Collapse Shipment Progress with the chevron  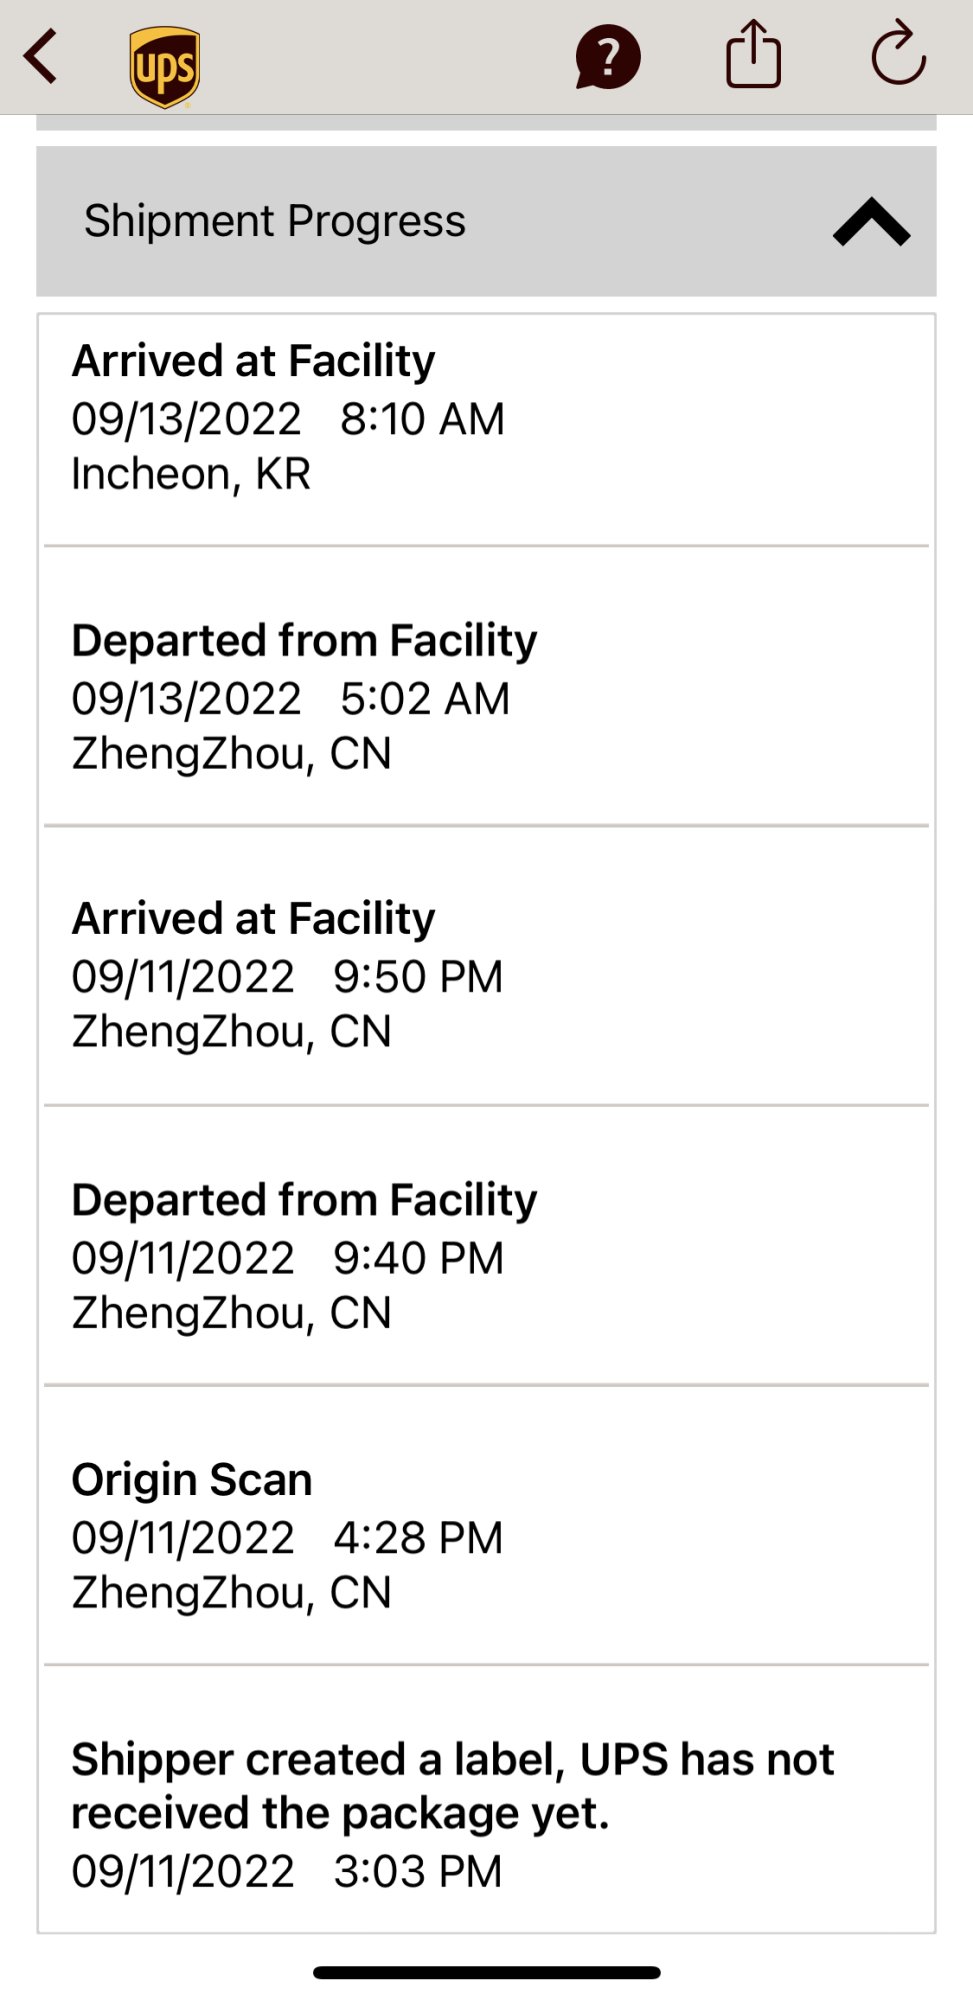point(871,222)
